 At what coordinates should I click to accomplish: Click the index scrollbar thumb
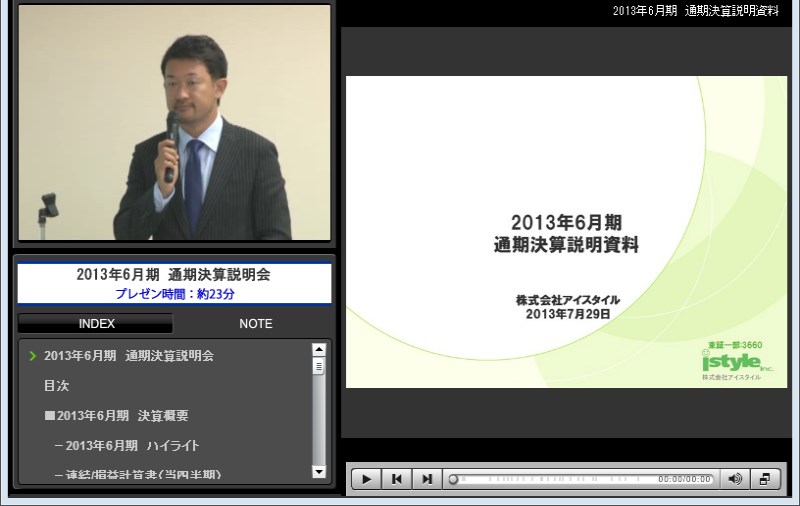pyautogui.click(x=319, y=366)
